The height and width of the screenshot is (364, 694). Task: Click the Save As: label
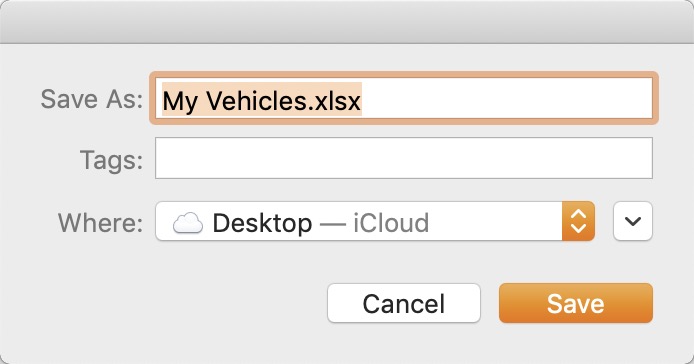click(x=92, y=99)
